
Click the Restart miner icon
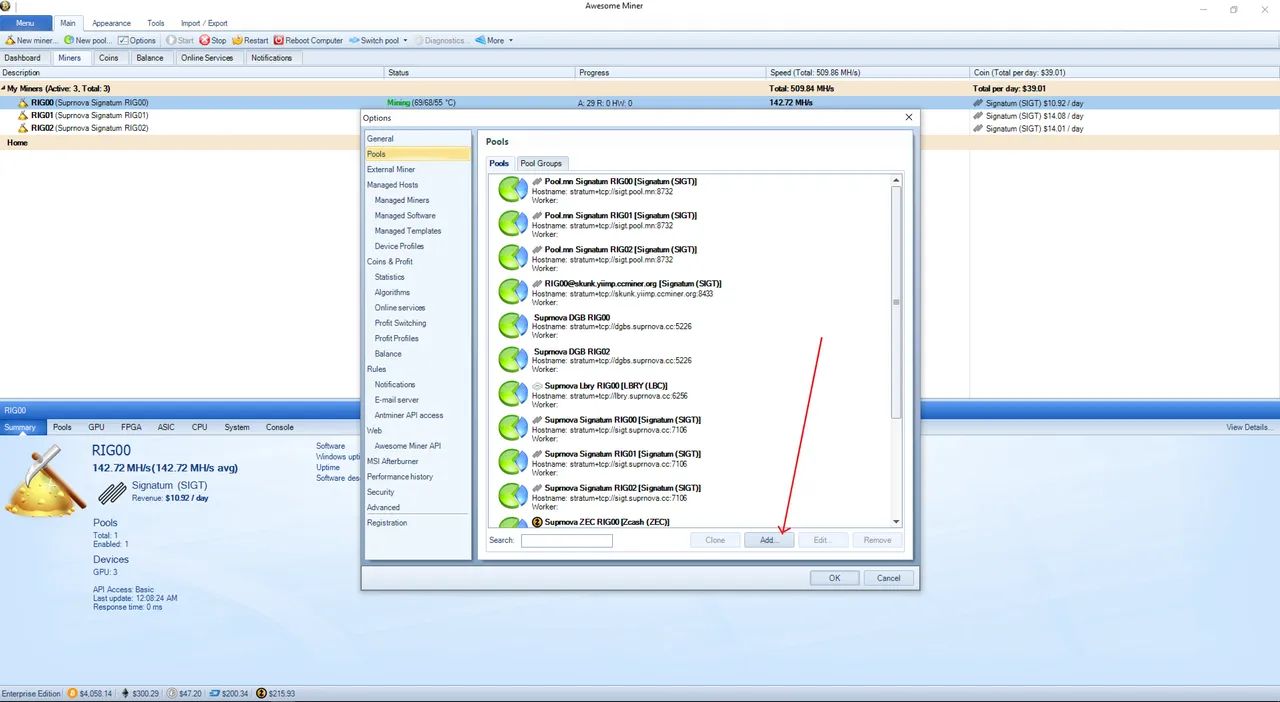237,40
